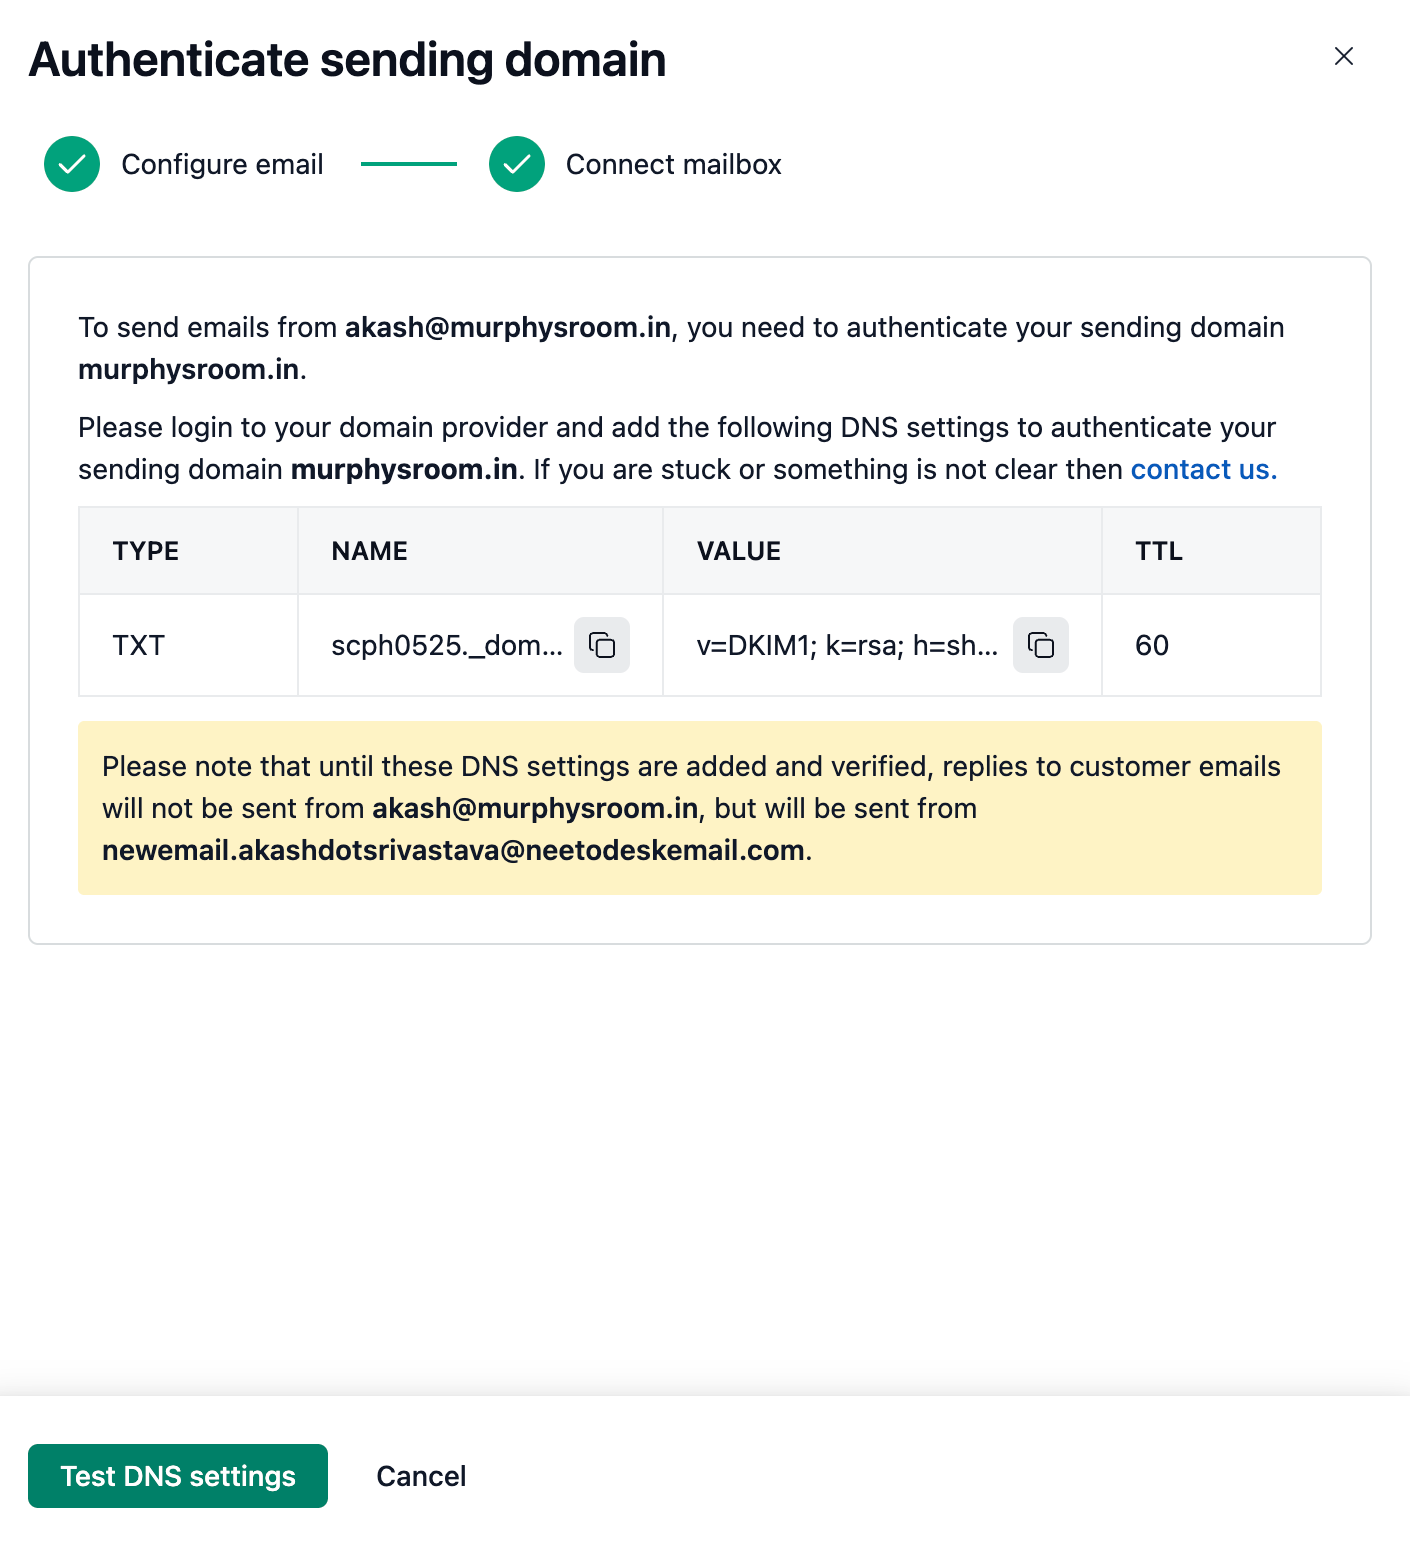Select the v=DKIM1; k=rsa value text

[847, 646]
